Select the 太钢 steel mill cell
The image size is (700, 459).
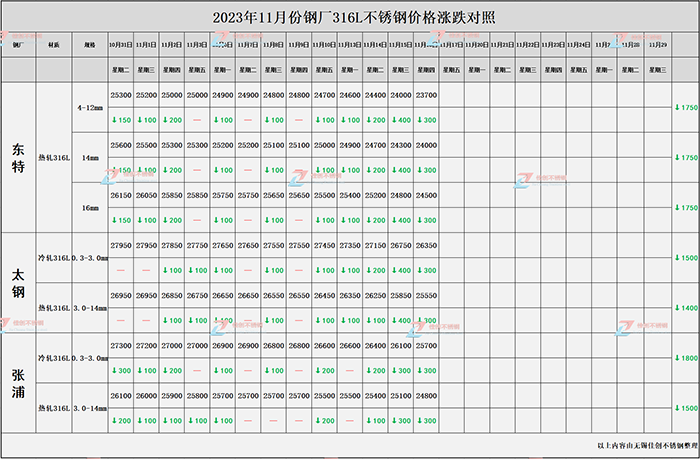(x=18, y=283)
